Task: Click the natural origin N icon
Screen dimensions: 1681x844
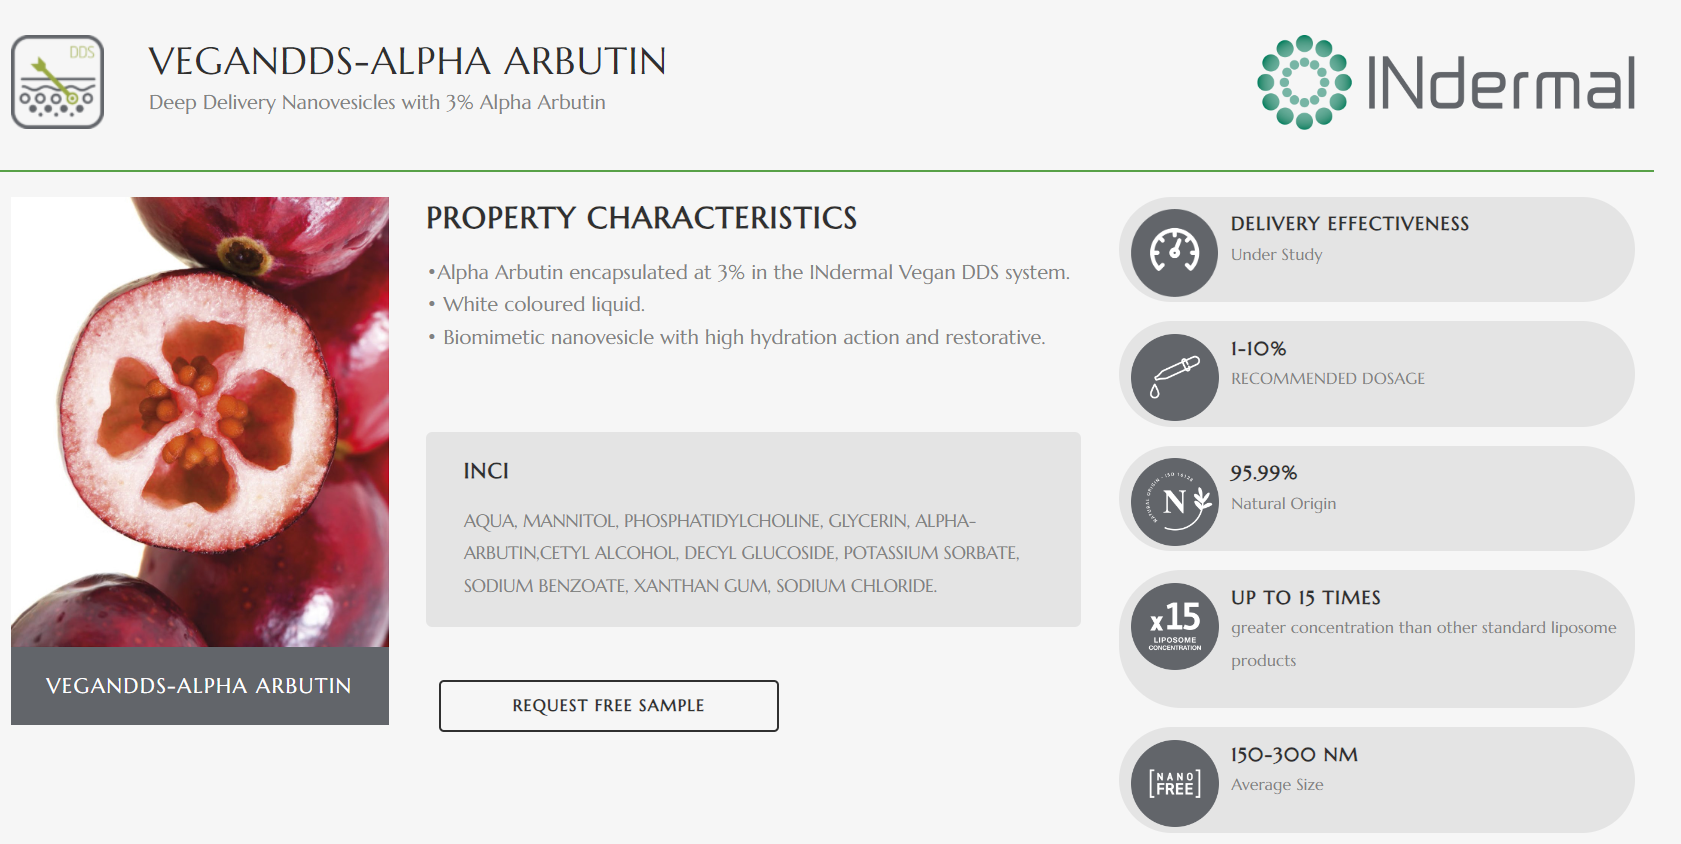Action: pos(1175,502)
